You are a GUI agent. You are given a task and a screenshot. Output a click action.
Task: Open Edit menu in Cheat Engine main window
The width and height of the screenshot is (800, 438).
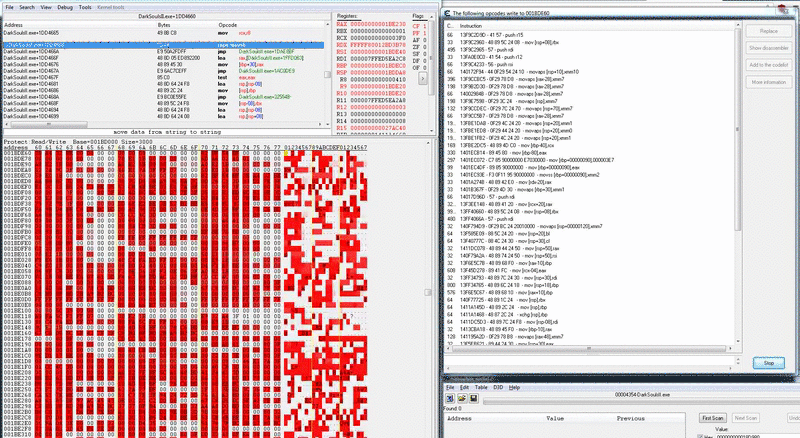(464, 387)
